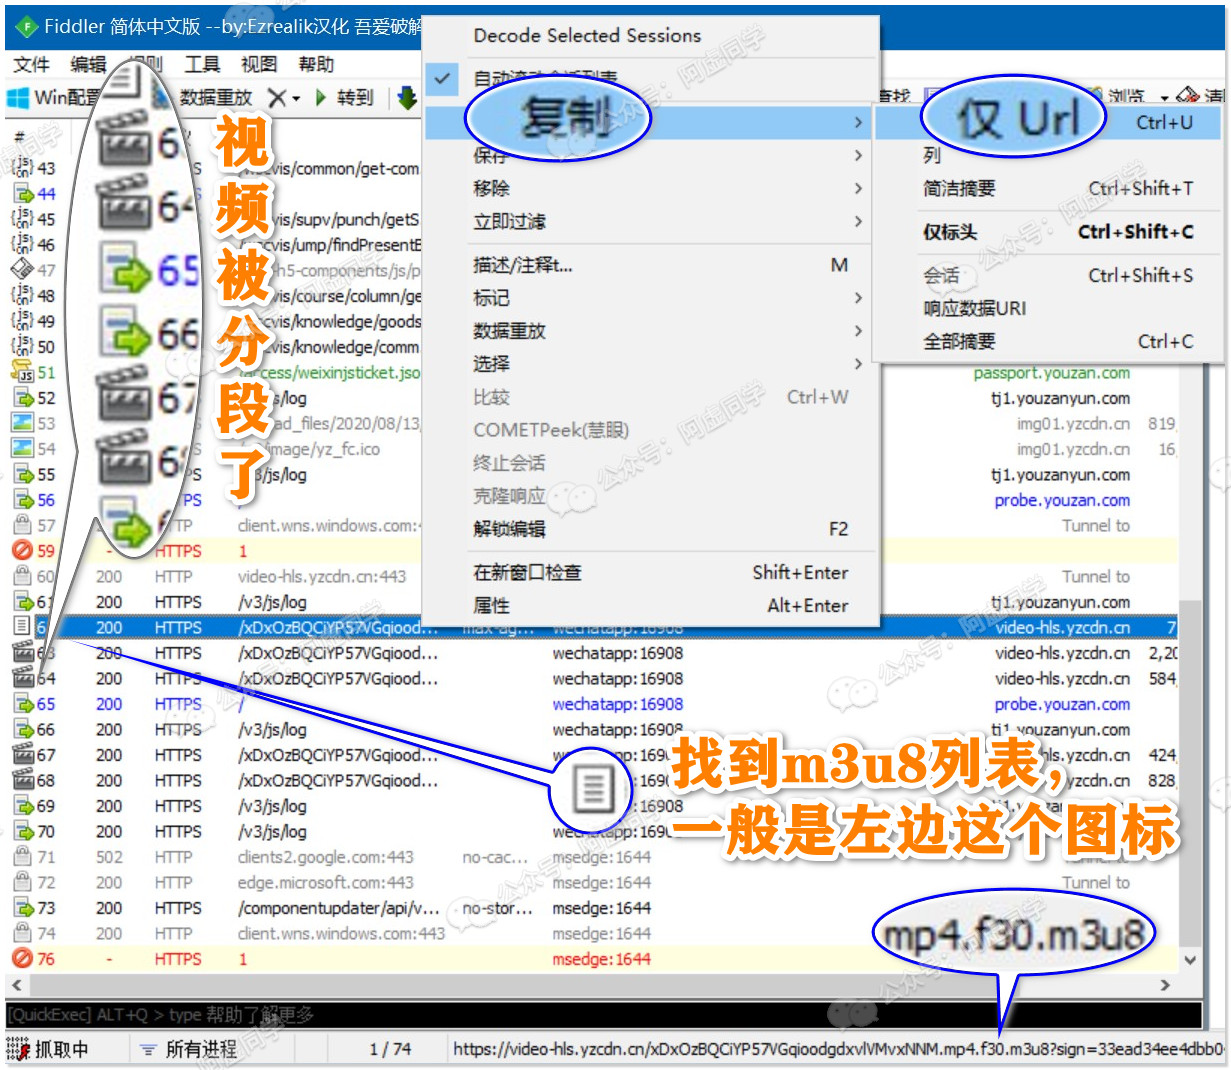This screenshot has height=1070, width=1231.
Task: Click the green arrow icon of session 69
Action: coord(22,806)
